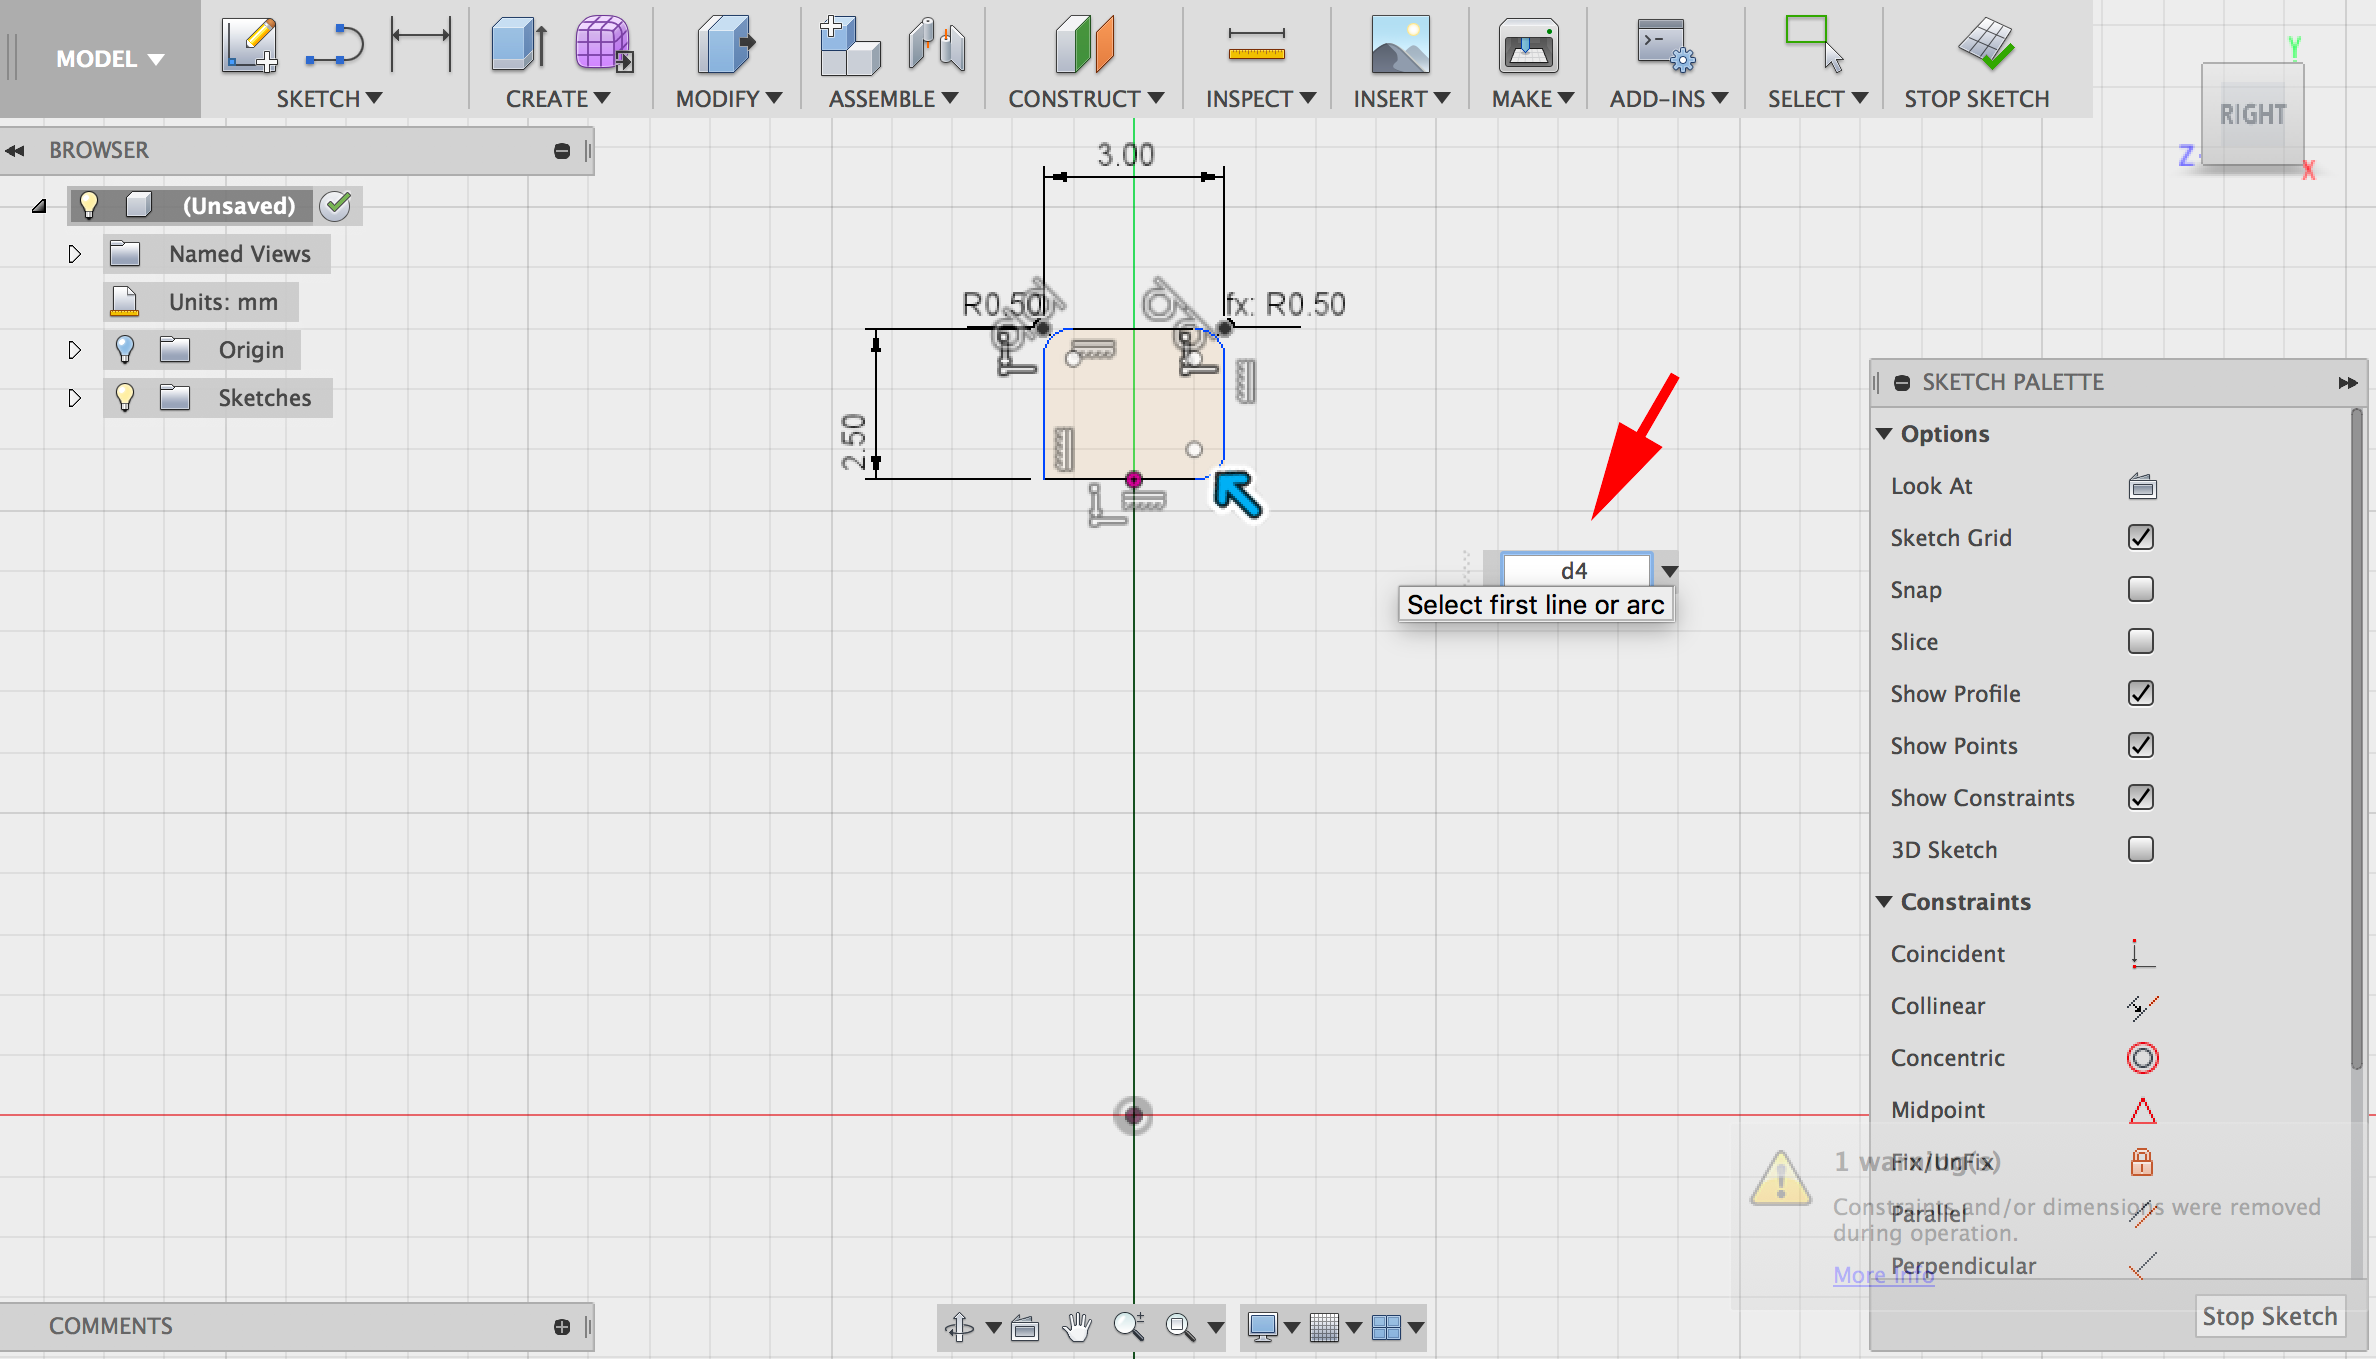Click the New Component assemble icon
2376x1359 pixels.
[x=849, y=46]
